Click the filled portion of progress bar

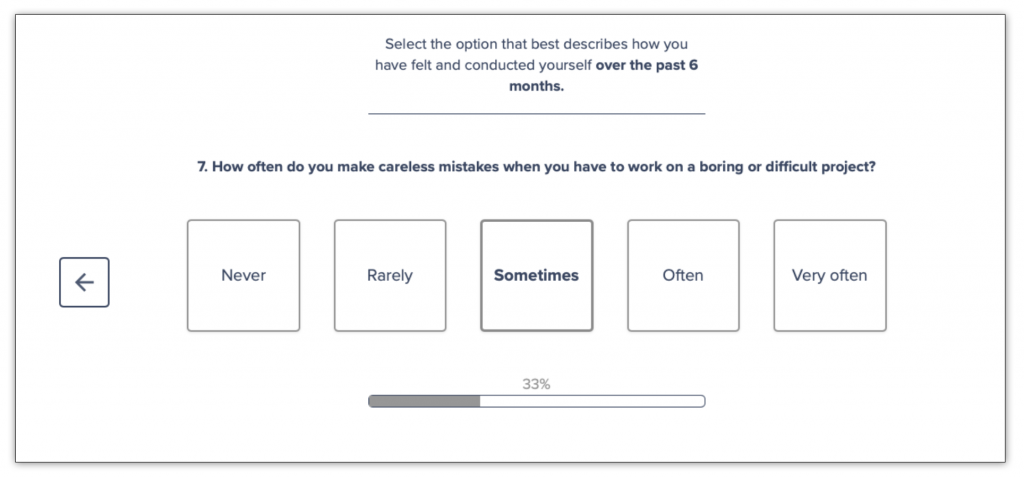(424, 401)
